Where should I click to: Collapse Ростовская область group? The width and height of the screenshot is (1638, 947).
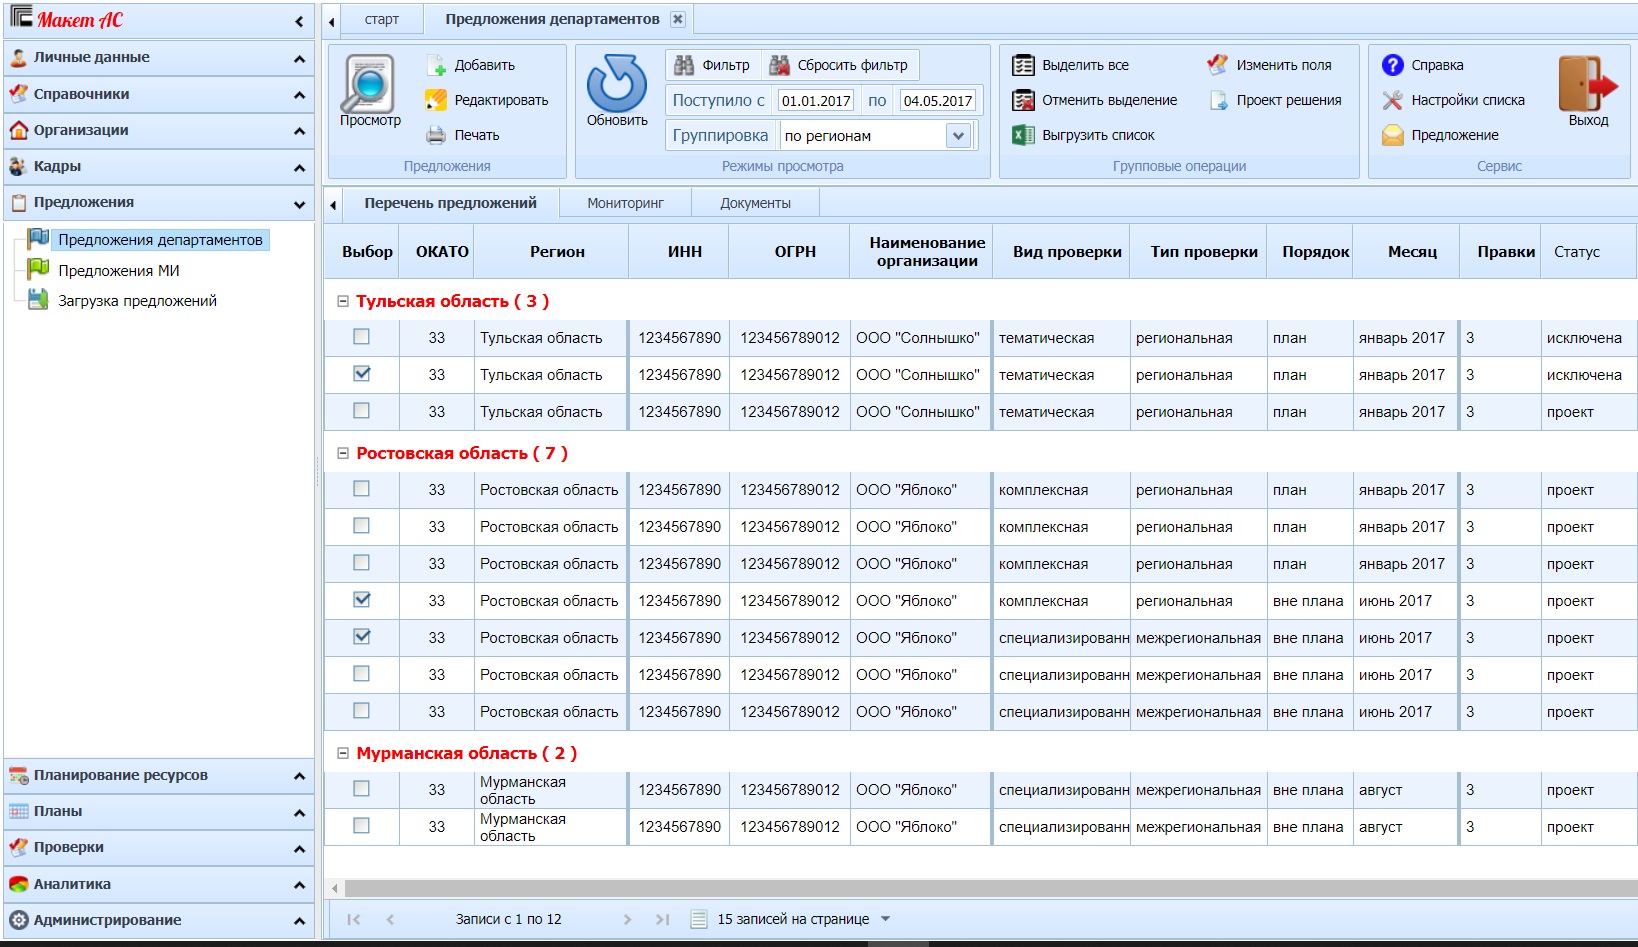pyautogui.click(x=343, y=453)
